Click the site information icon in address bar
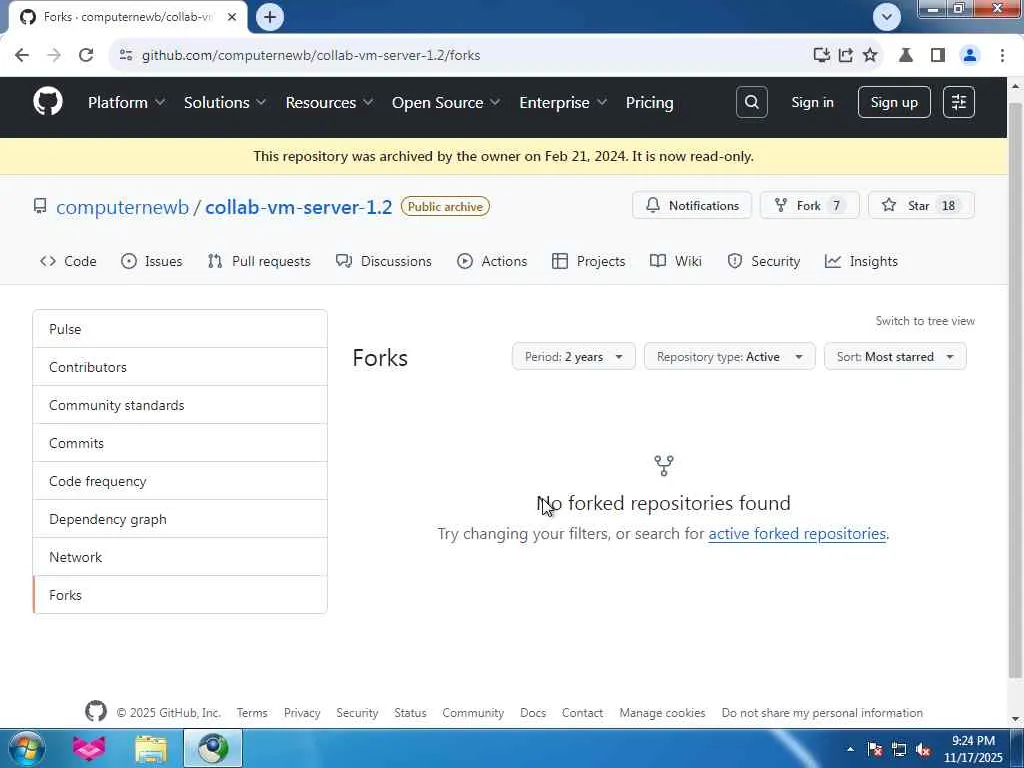The width and height of the screenshot is (1024, 768). (126, 55)
